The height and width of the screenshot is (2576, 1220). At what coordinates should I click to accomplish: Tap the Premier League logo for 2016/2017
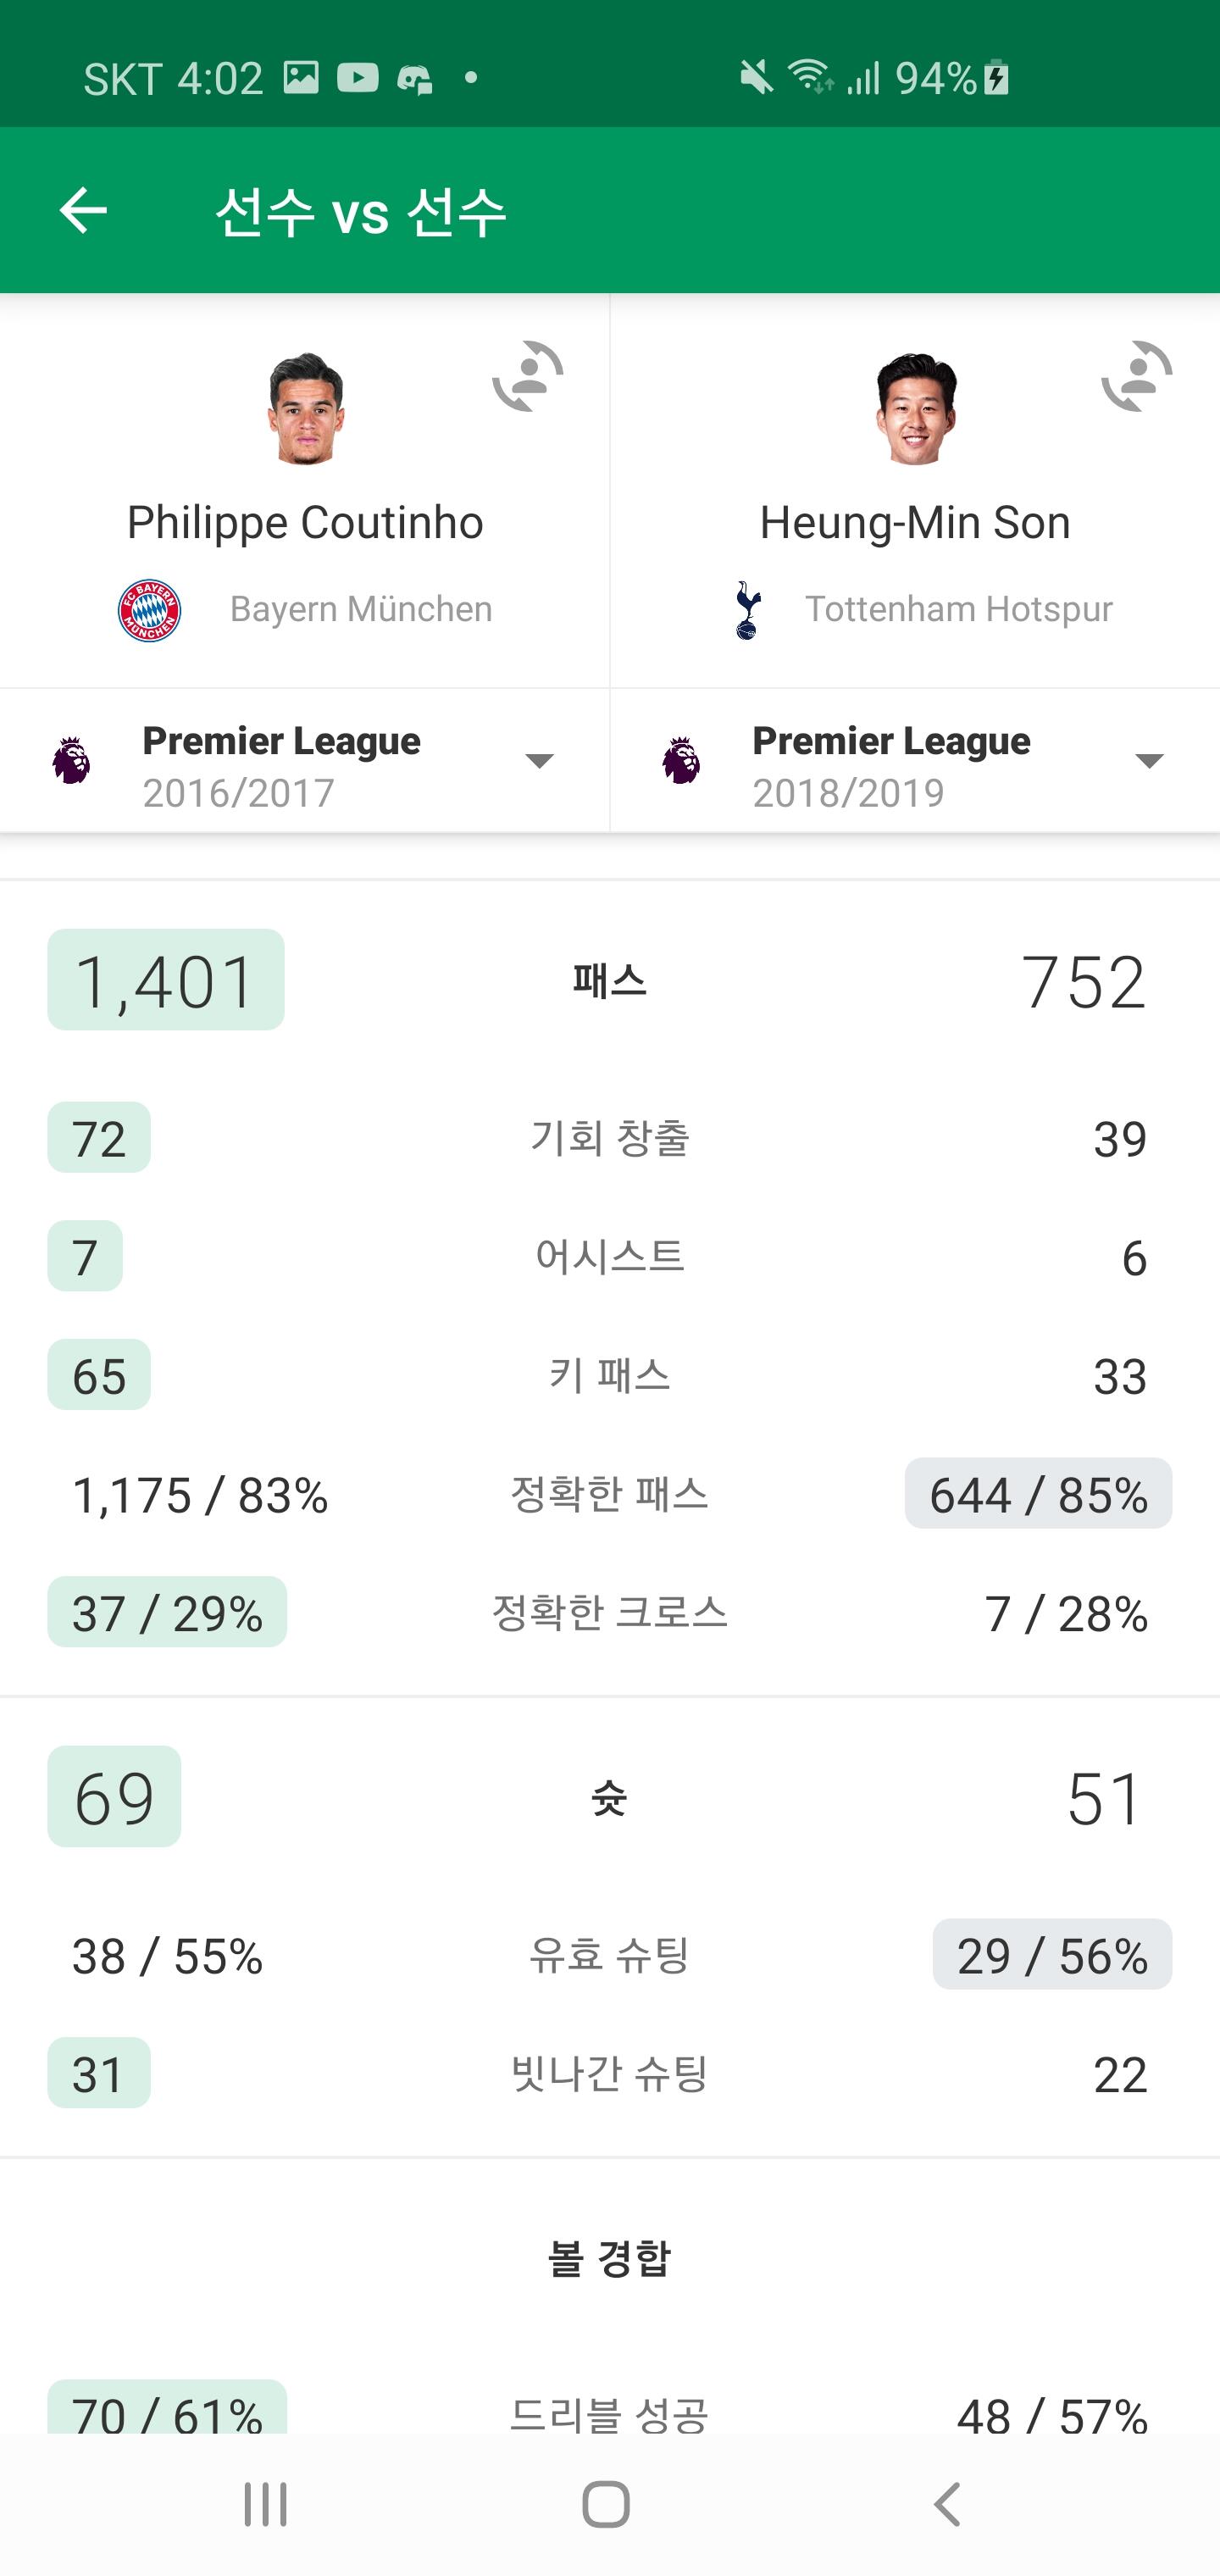click(71, 761)
